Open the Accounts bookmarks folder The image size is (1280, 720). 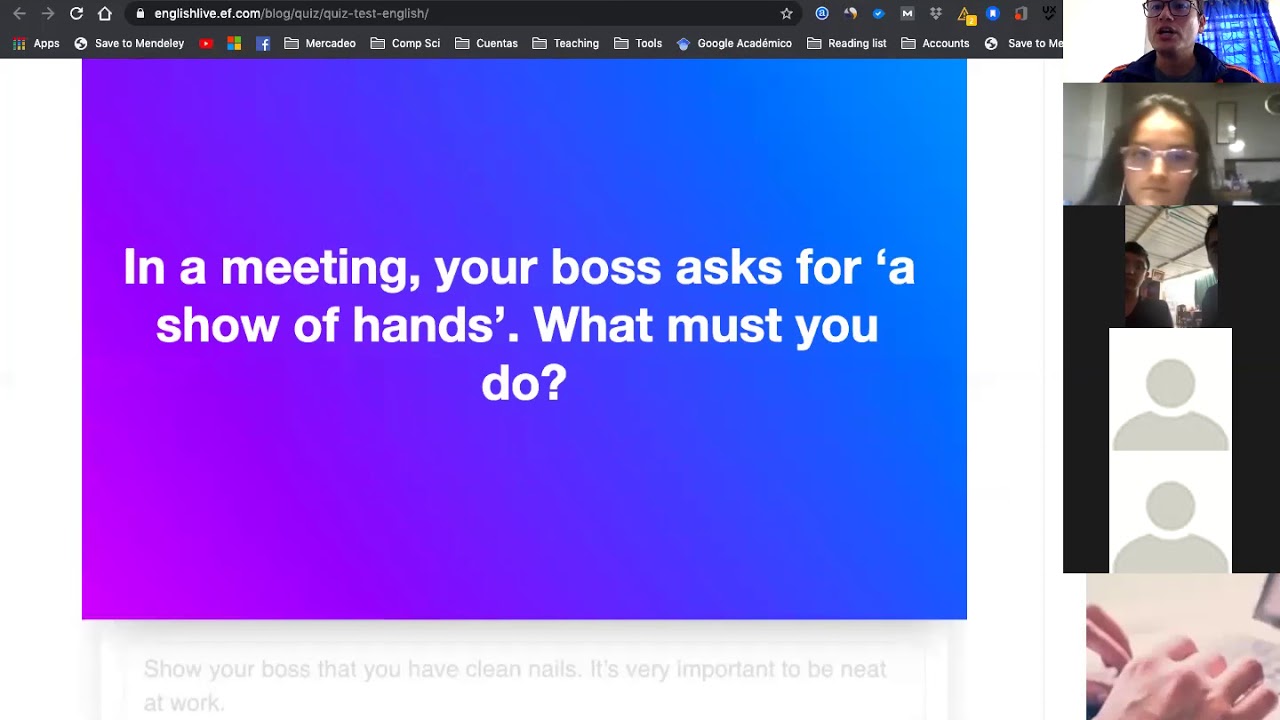[x=935, y=44]
